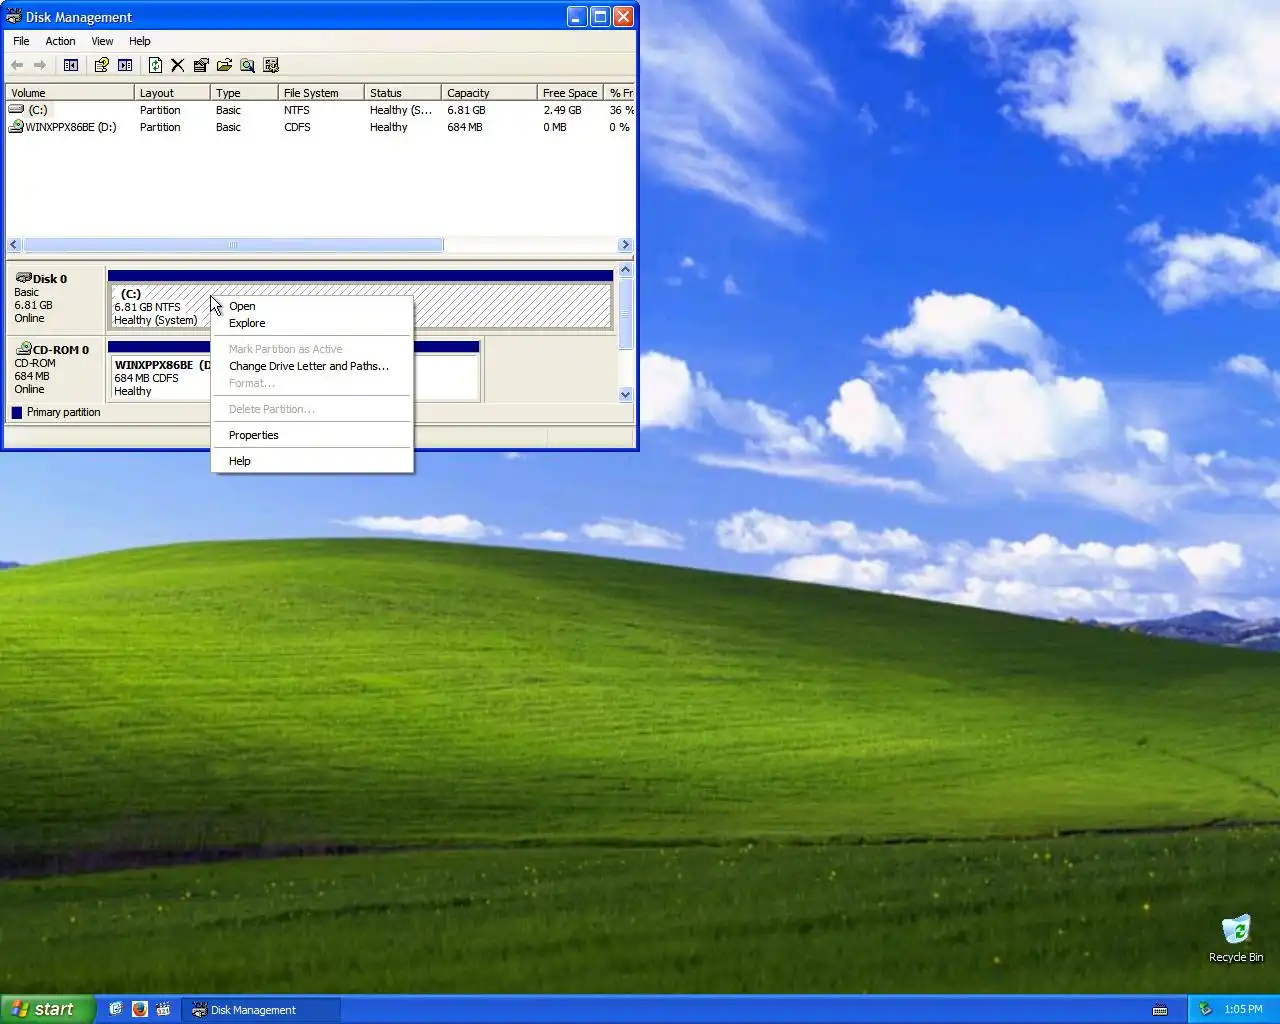The width and height of the screenshot is (1280, 1024).
Task: Choose Open from the context menu
Action: [x=312, y=306]
